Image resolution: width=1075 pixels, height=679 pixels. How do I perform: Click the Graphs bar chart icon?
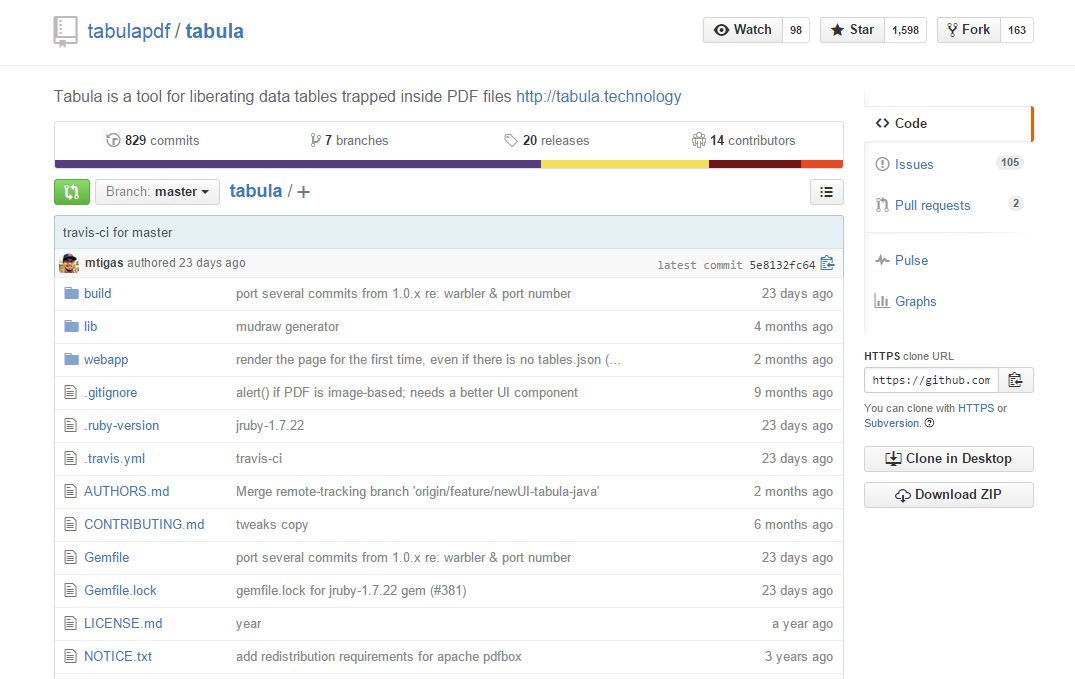(x=882, y=301)
